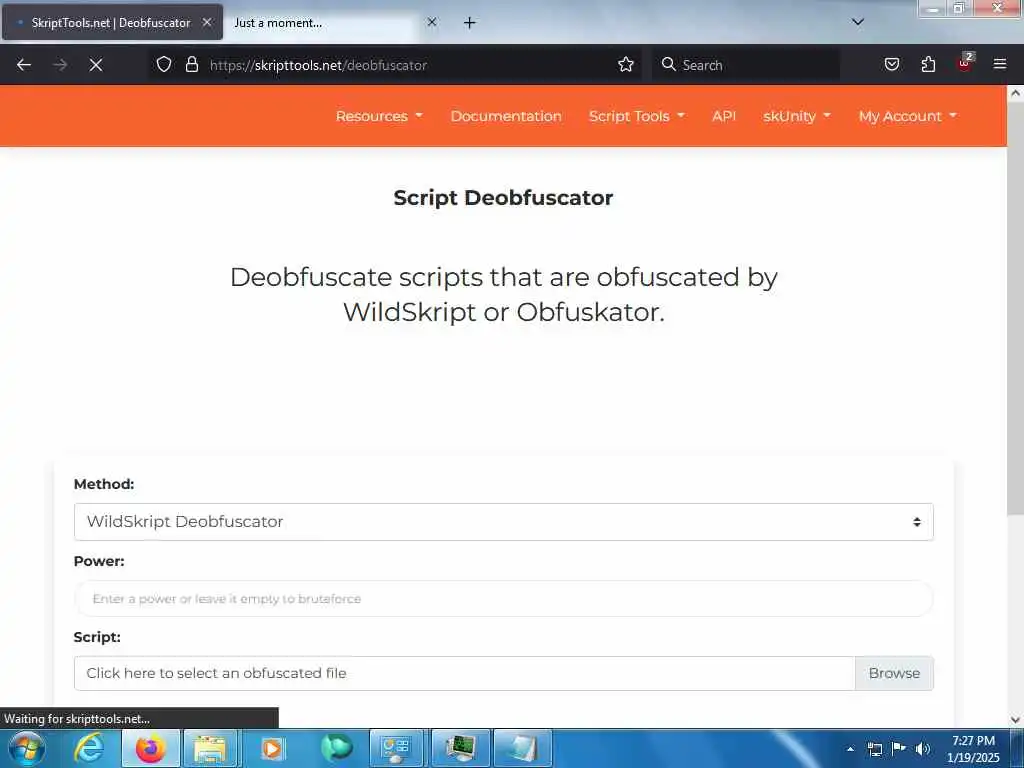This screenshot has width=1024, height=768.
Task: Open the notepad-like taskbar window icon
Action: point(522,748)
